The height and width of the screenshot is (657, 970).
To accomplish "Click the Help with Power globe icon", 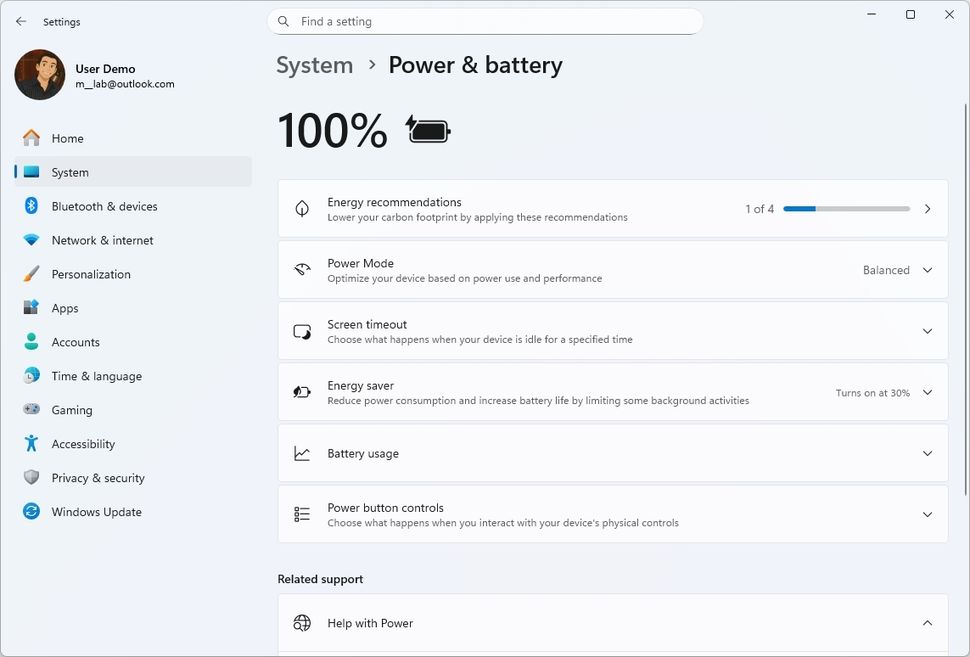I will tap(302, 622).
